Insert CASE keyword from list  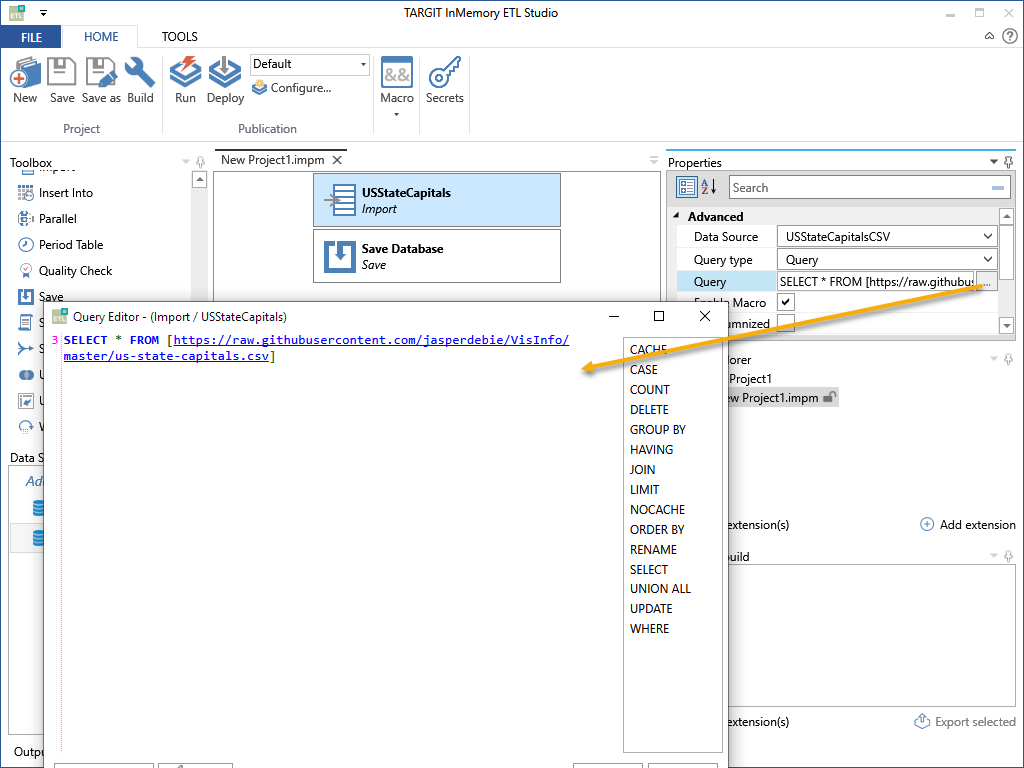pos(644,370)
